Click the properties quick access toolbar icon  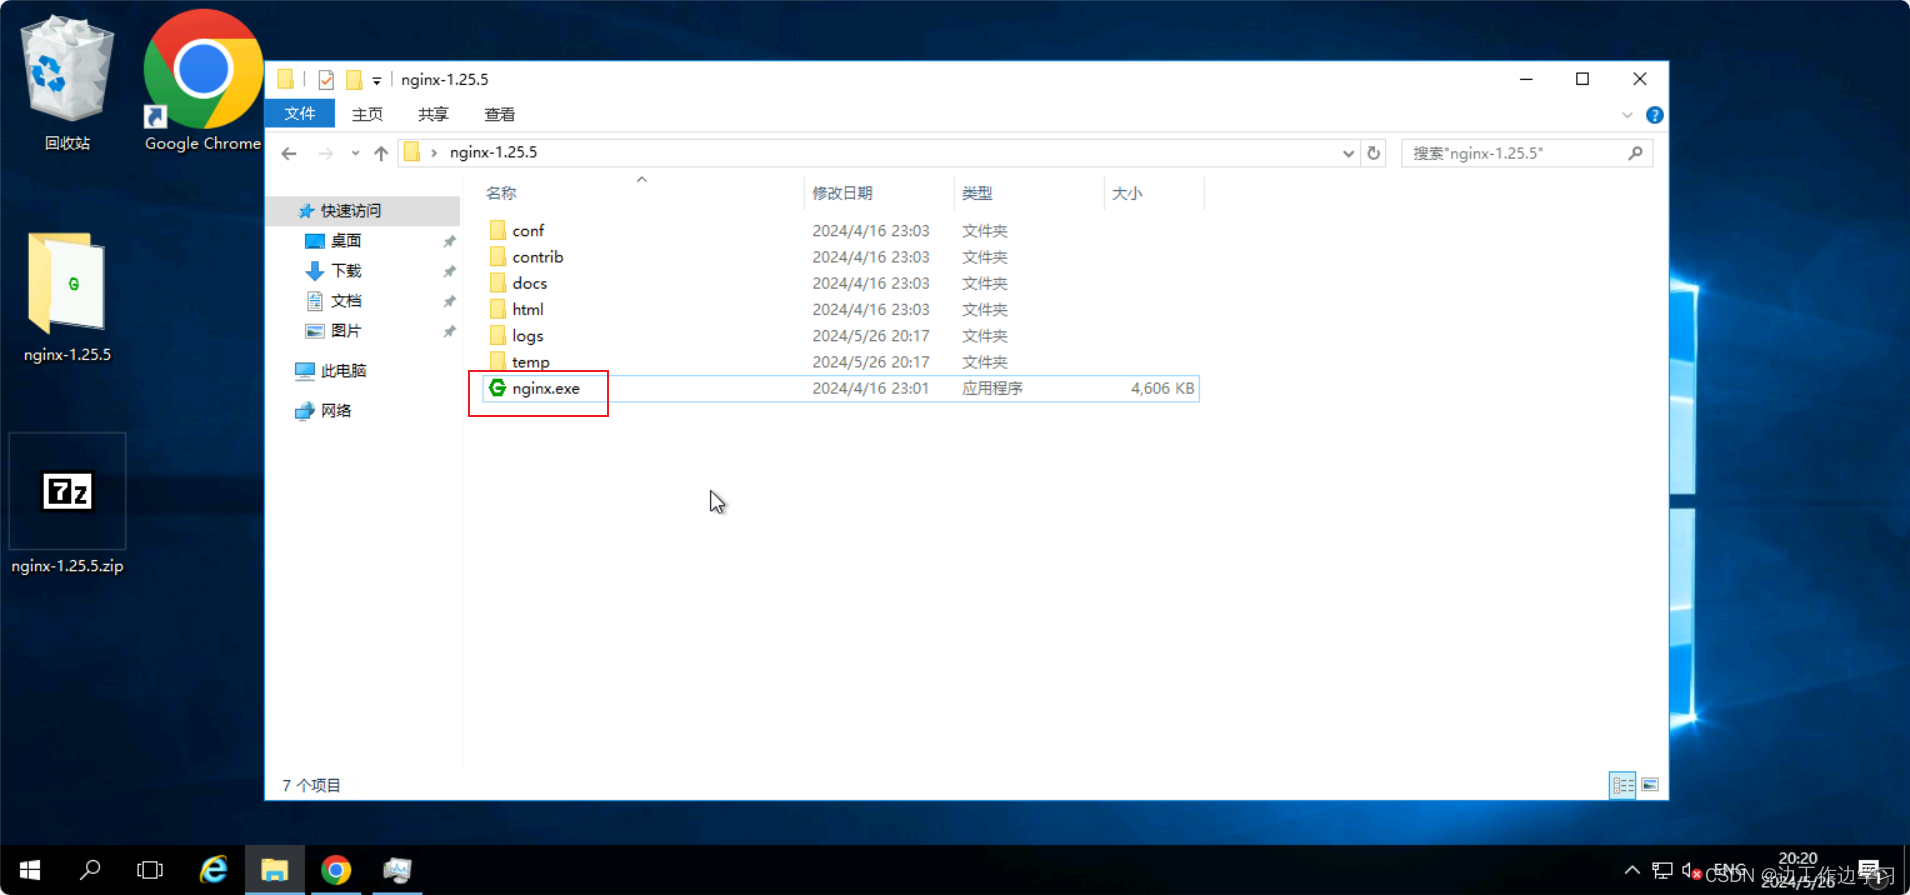click(326, 80)
